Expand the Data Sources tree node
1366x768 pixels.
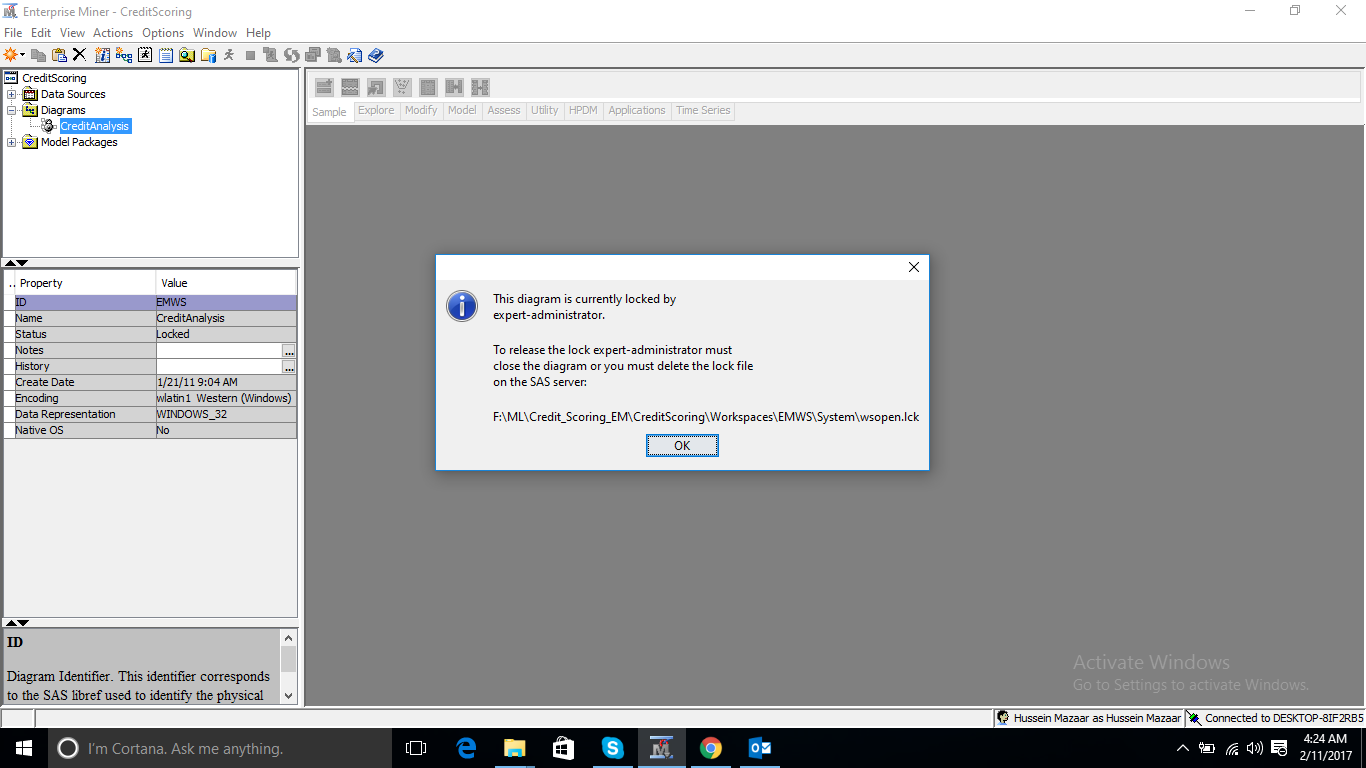point(12,94)
